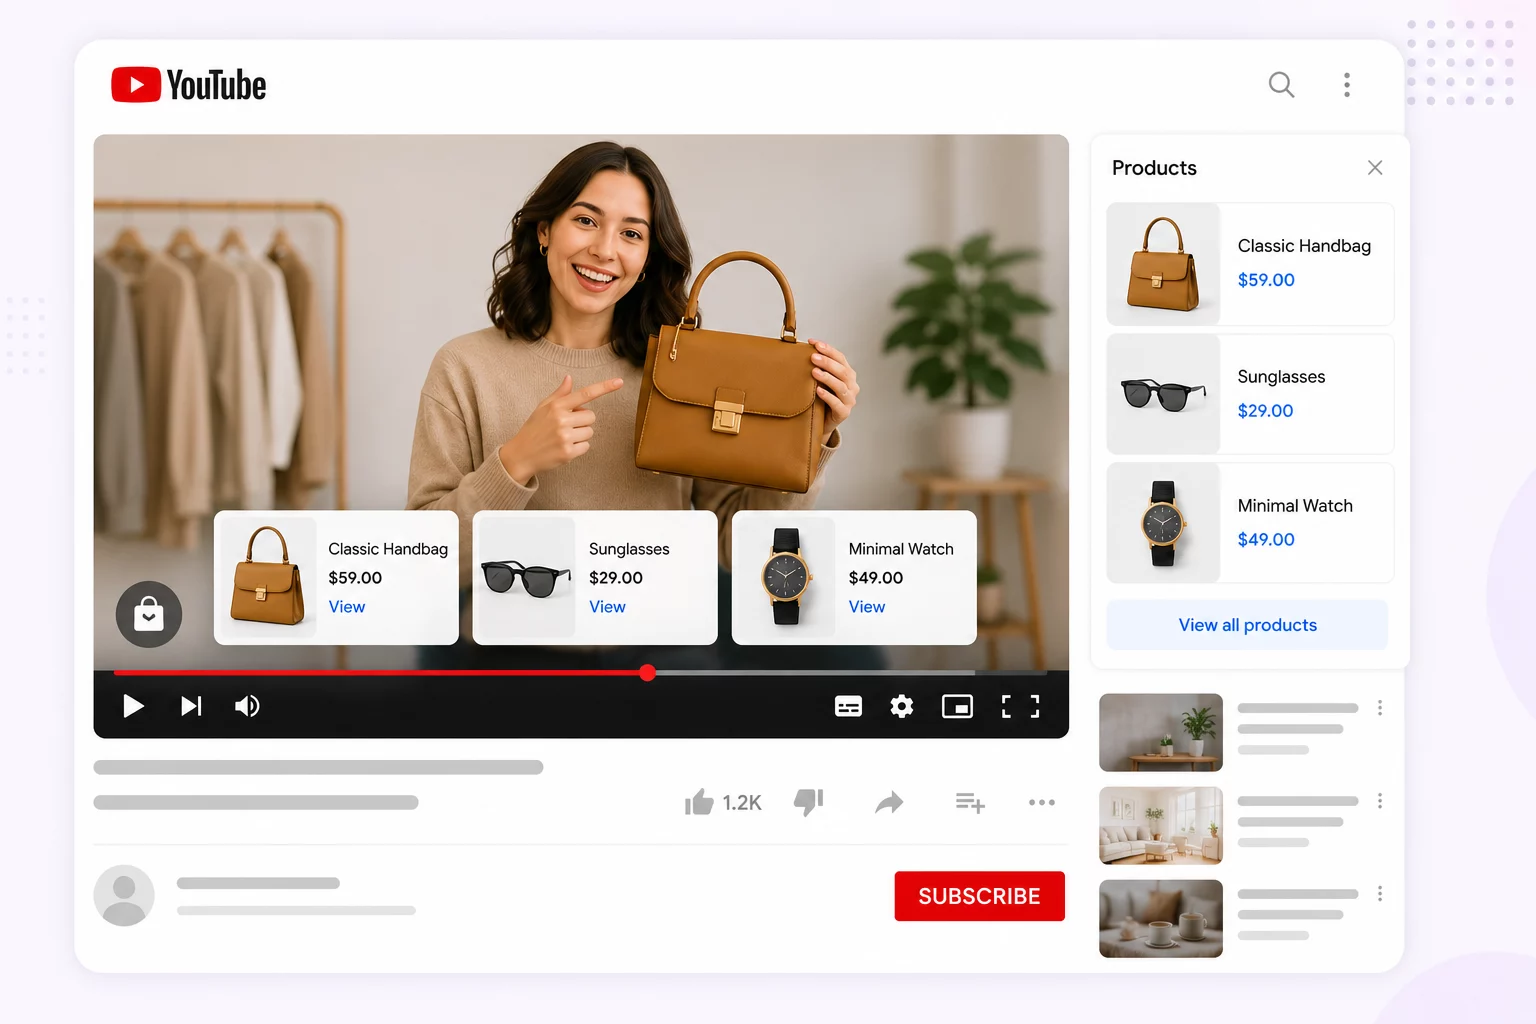Viewport: 1536px width, 1024px height.
Task: View Sunglasses overlay link
Action: [x=607, y=607]
